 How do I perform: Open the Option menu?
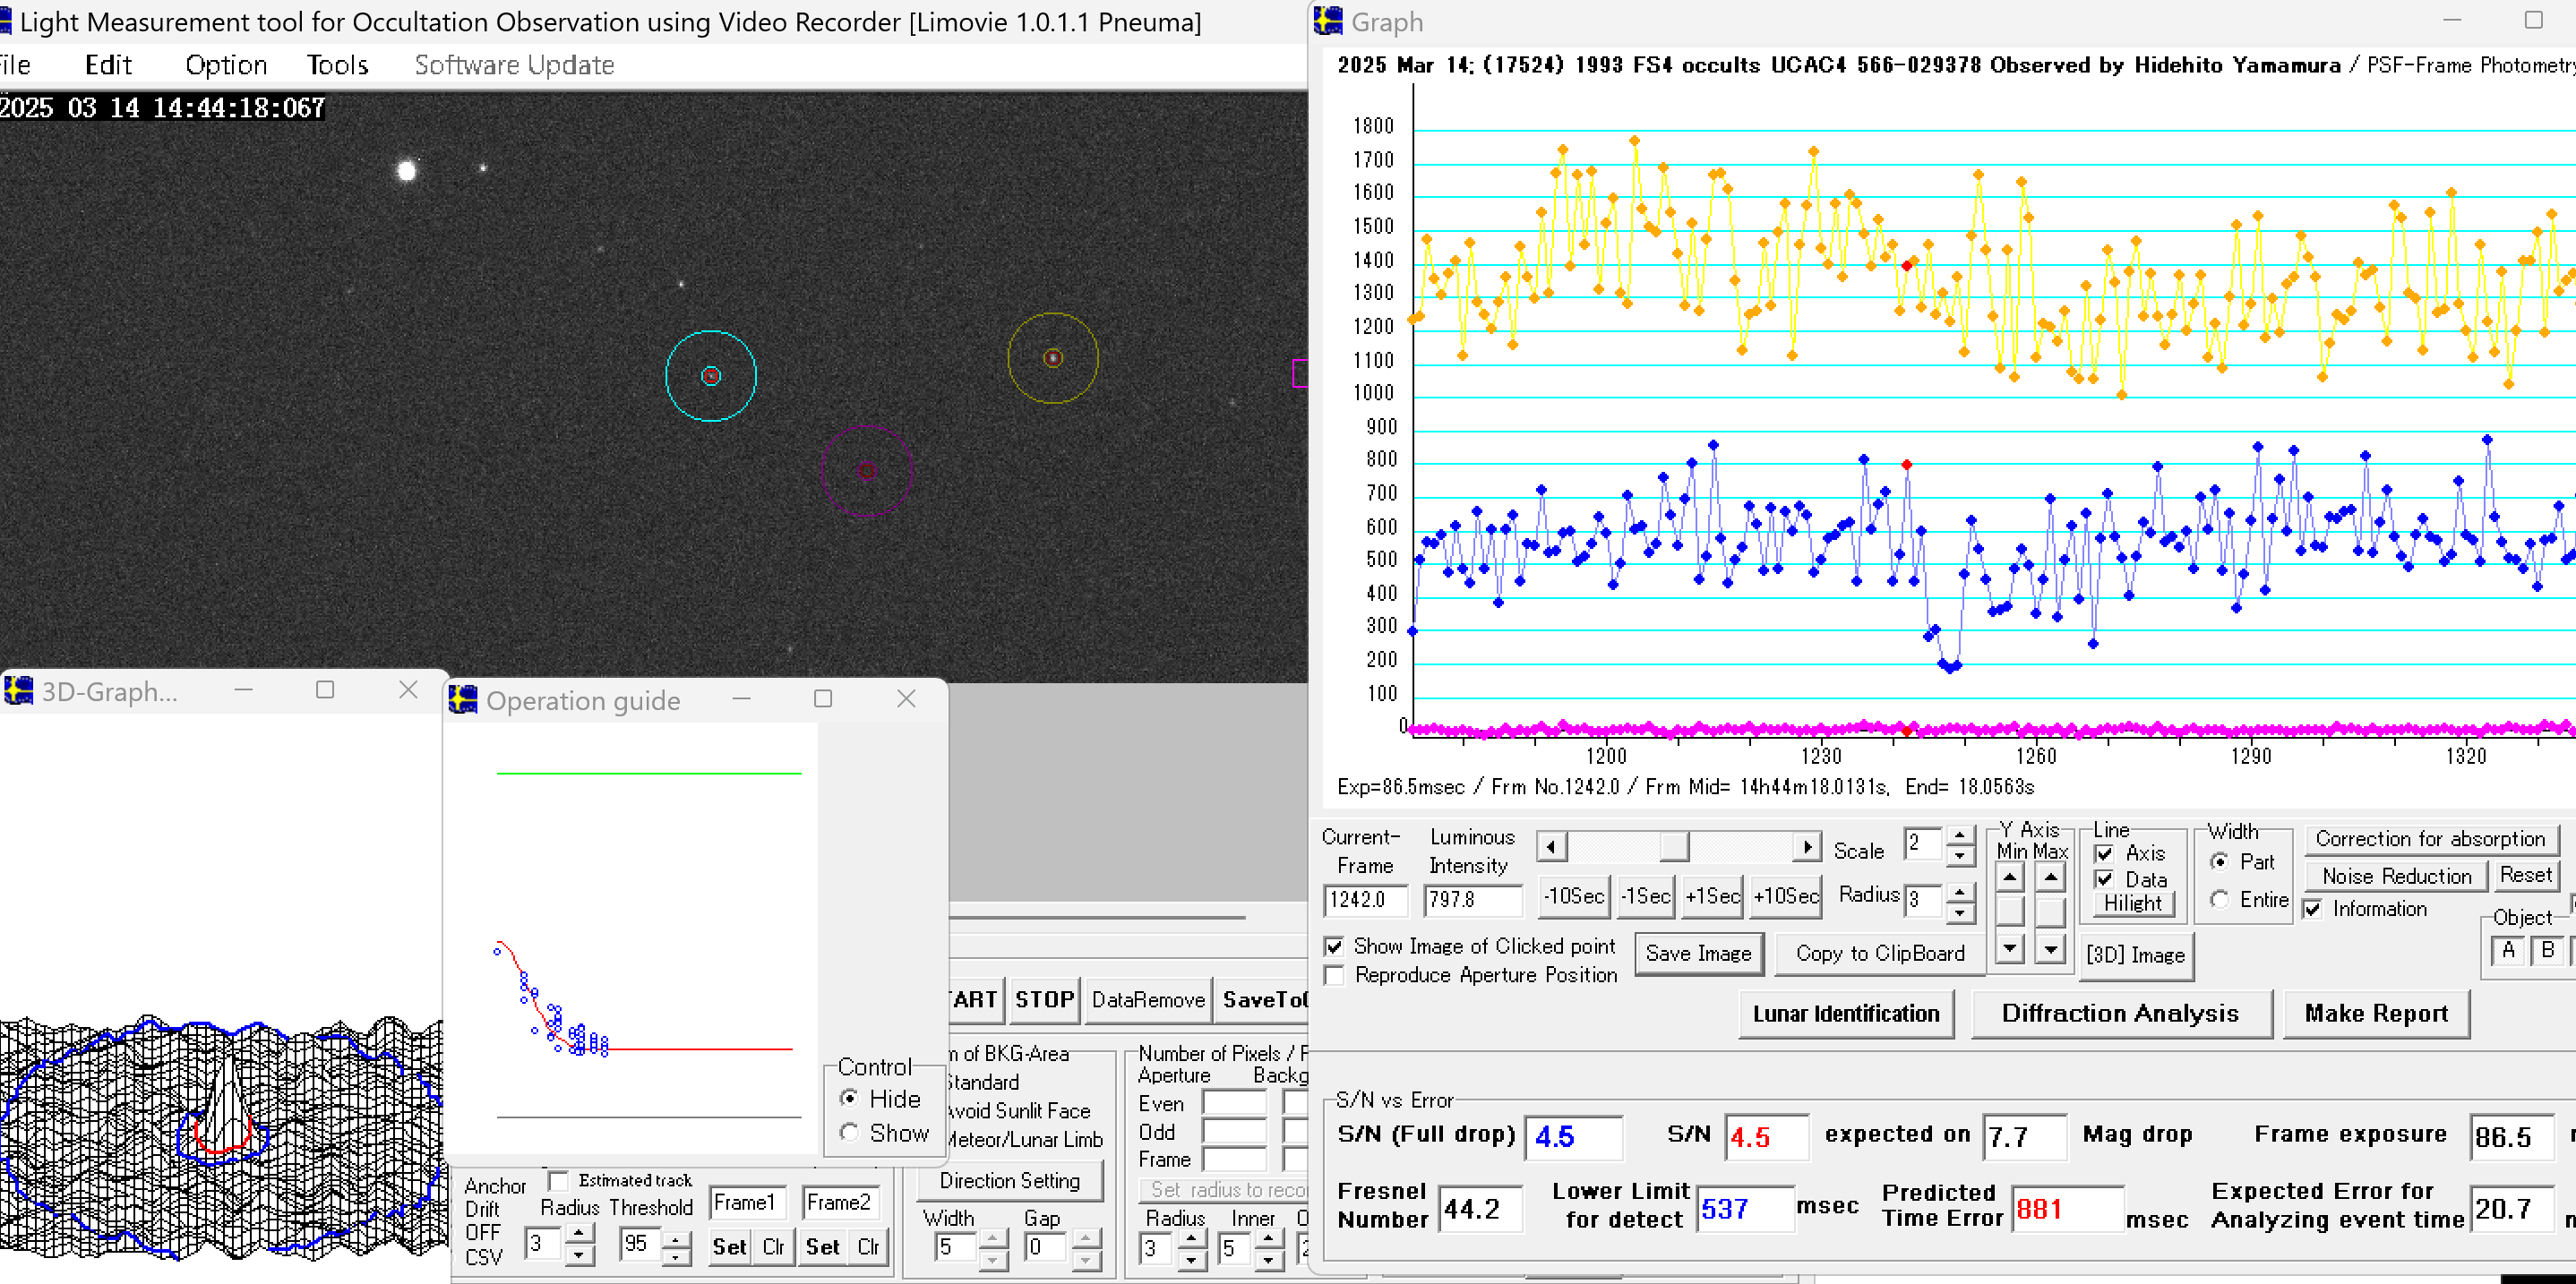point(226,65)
